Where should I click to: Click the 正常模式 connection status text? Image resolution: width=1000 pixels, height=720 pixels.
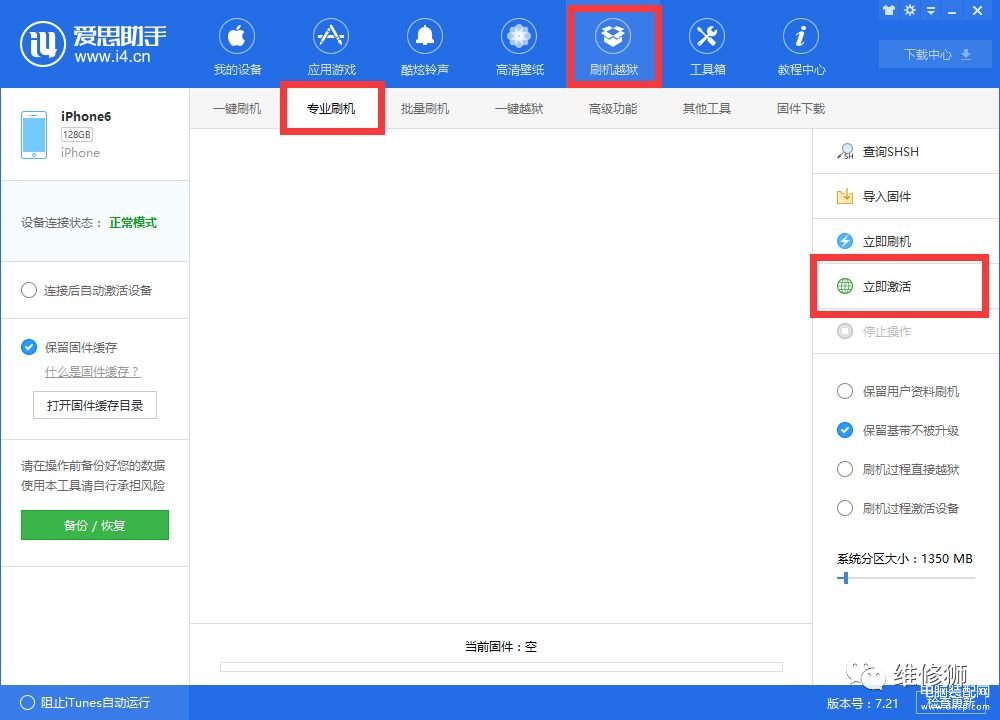click(133, 223)
